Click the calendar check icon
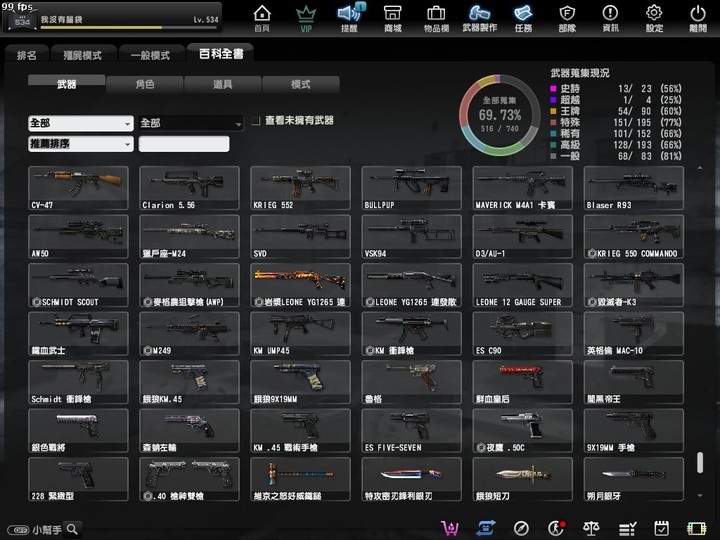Viewport: 720px width, 540px height. point(661,528)
